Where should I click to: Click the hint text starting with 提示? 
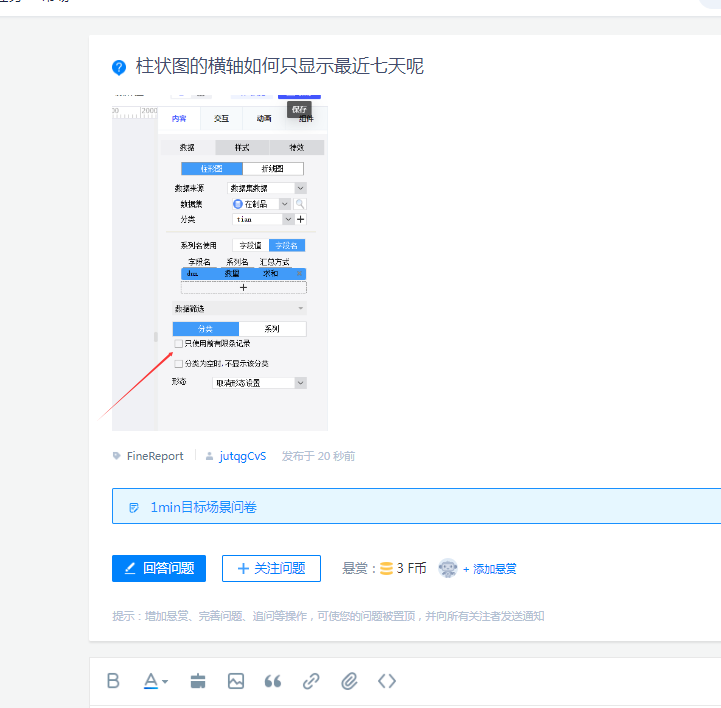(328, 616)
